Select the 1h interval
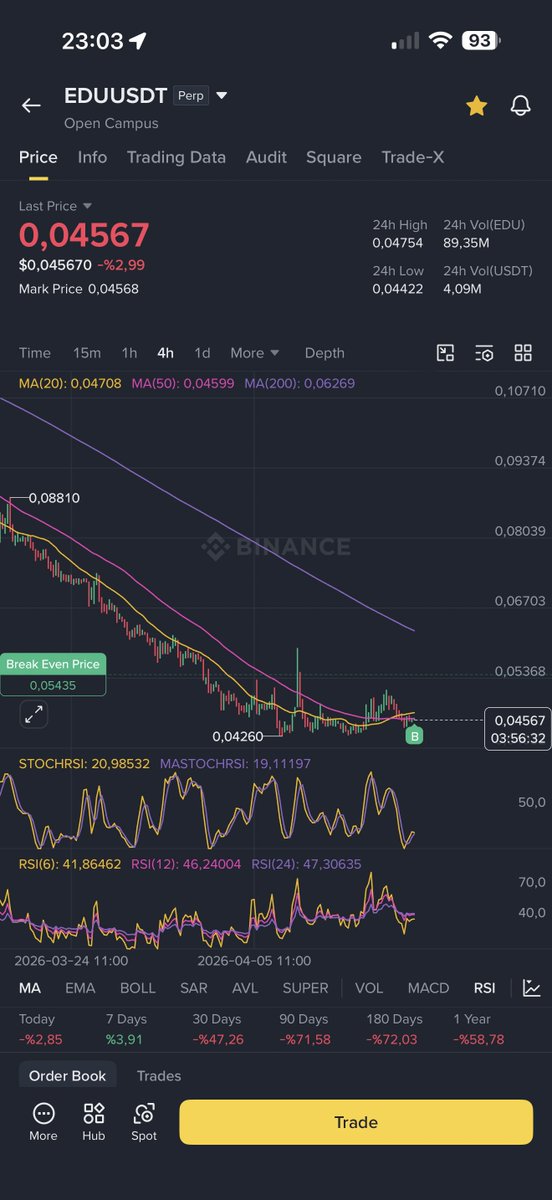The width and height of the screenshot is (552, 1200). click(x=129, y=353)
